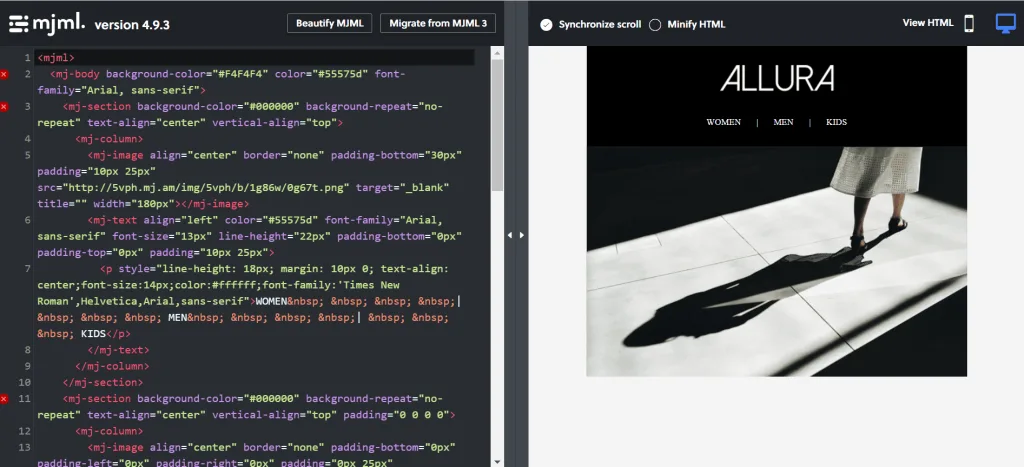Click error marker on line 3

coord(4,106)
